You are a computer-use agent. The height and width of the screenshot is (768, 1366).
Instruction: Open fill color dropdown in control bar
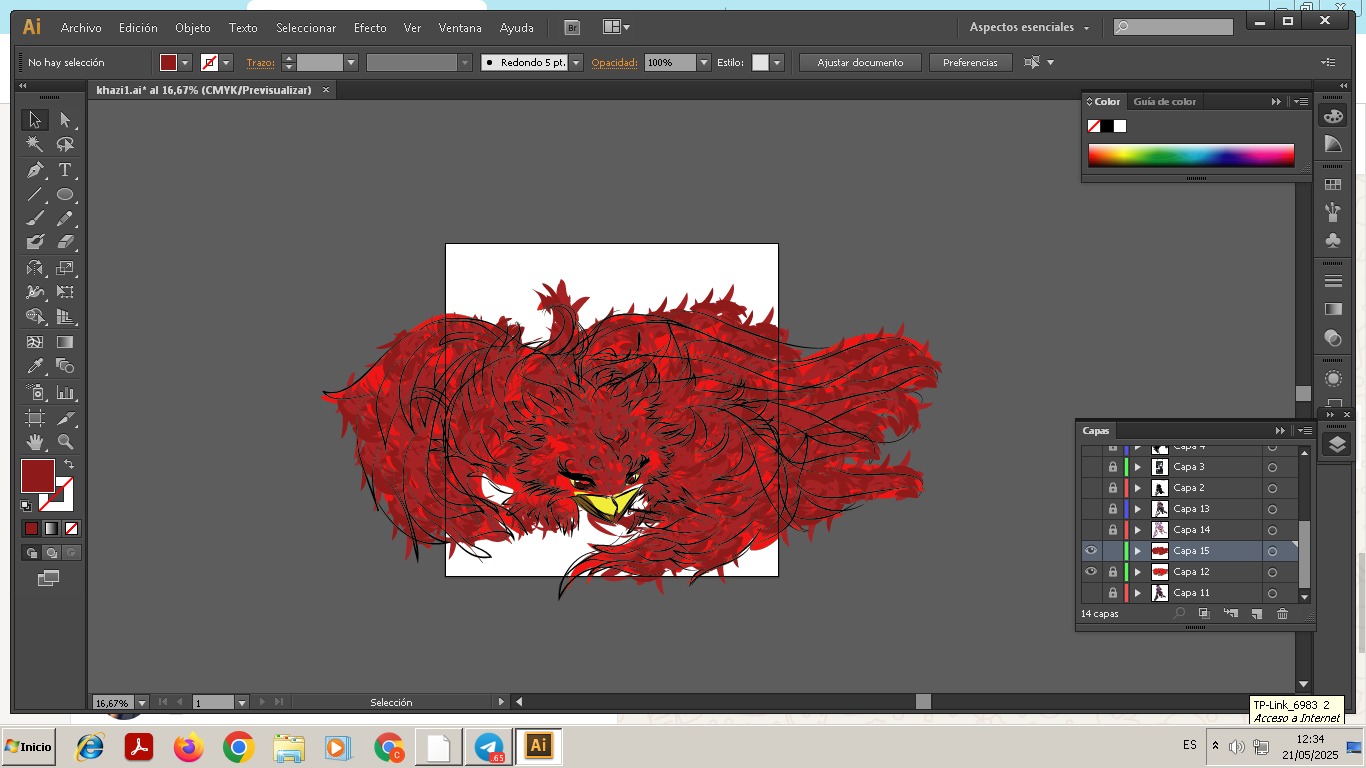(x=185, y=62)
